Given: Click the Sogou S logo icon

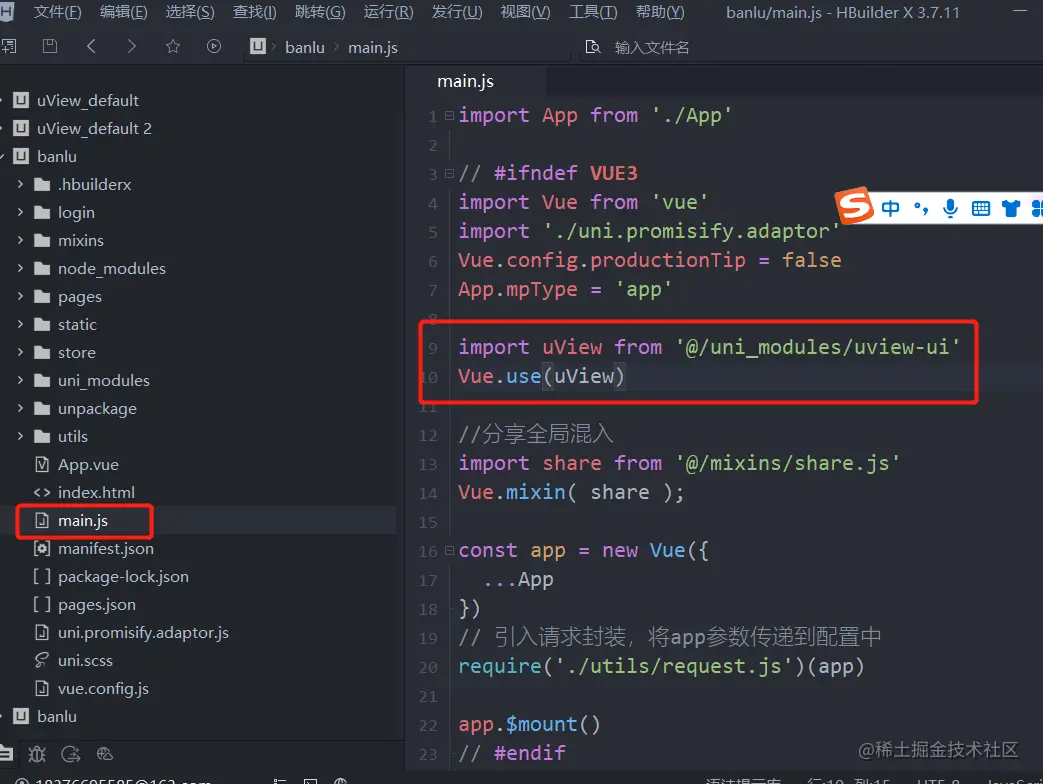Looking at the screenshot, I should pos(854,206).
